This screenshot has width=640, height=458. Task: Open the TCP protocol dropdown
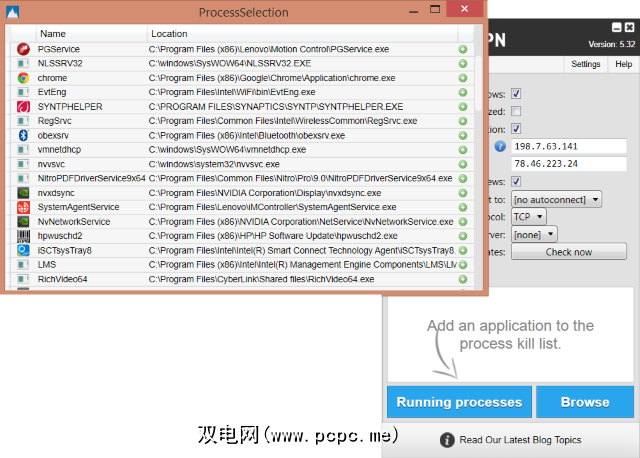click(529, 217)
